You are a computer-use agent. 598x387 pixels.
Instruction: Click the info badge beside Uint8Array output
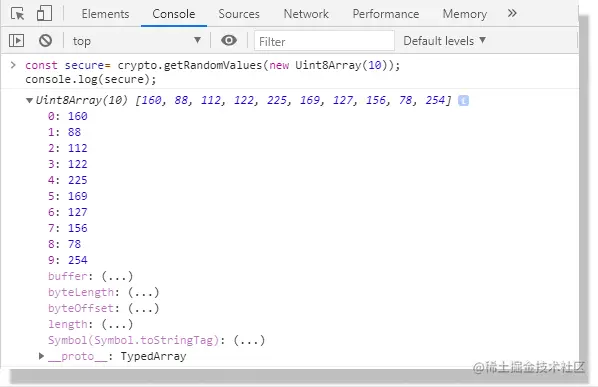(x=463, y=101)
